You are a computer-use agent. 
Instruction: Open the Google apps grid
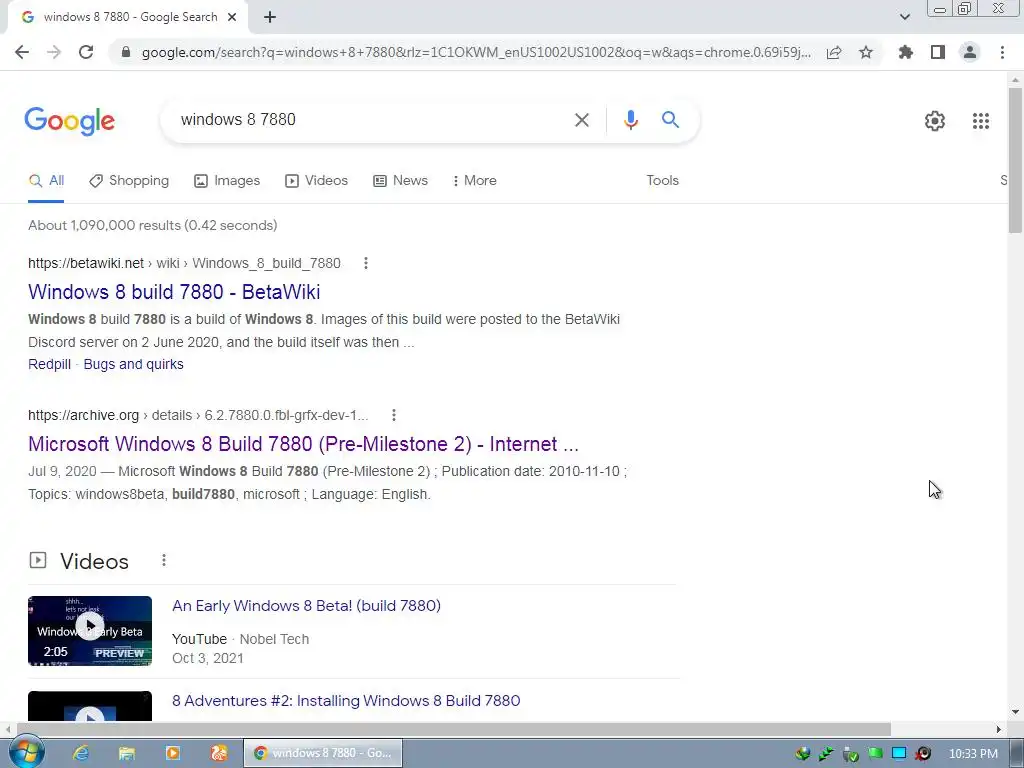pyautogui.click(x=980, y=121)
